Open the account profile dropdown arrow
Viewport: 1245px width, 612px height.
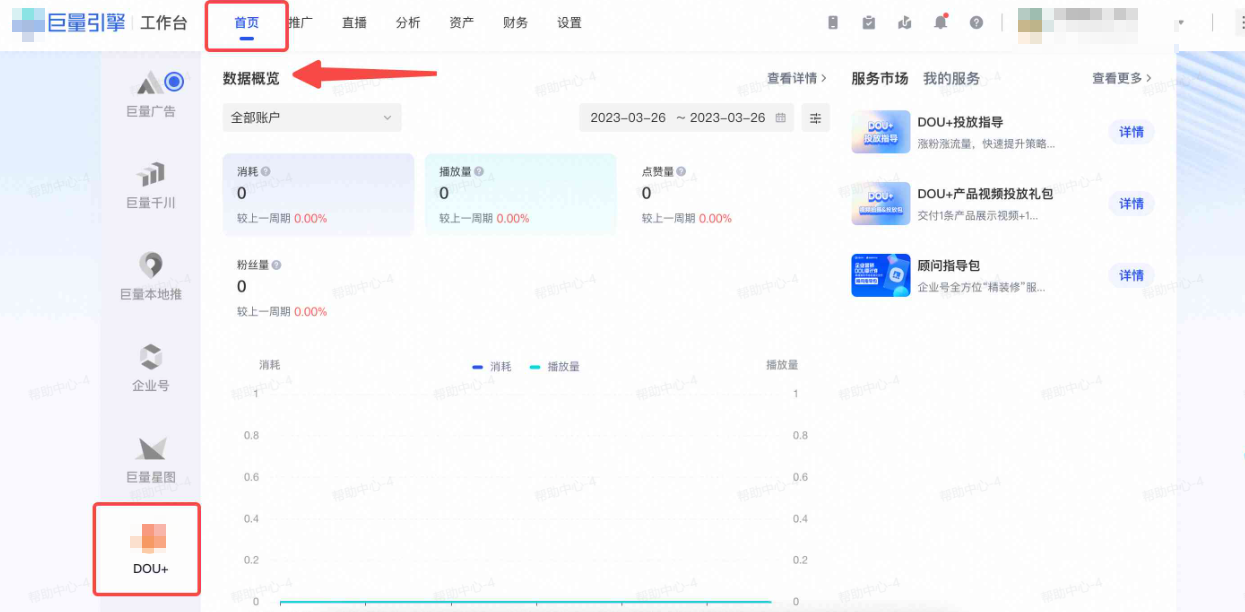pos(1181,22)
